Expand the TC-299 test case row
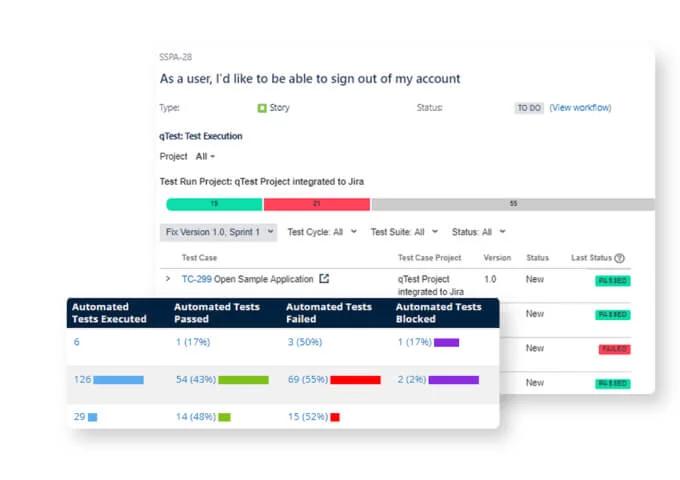Viewport: 680px width, 480px height. tap(168, 279)
